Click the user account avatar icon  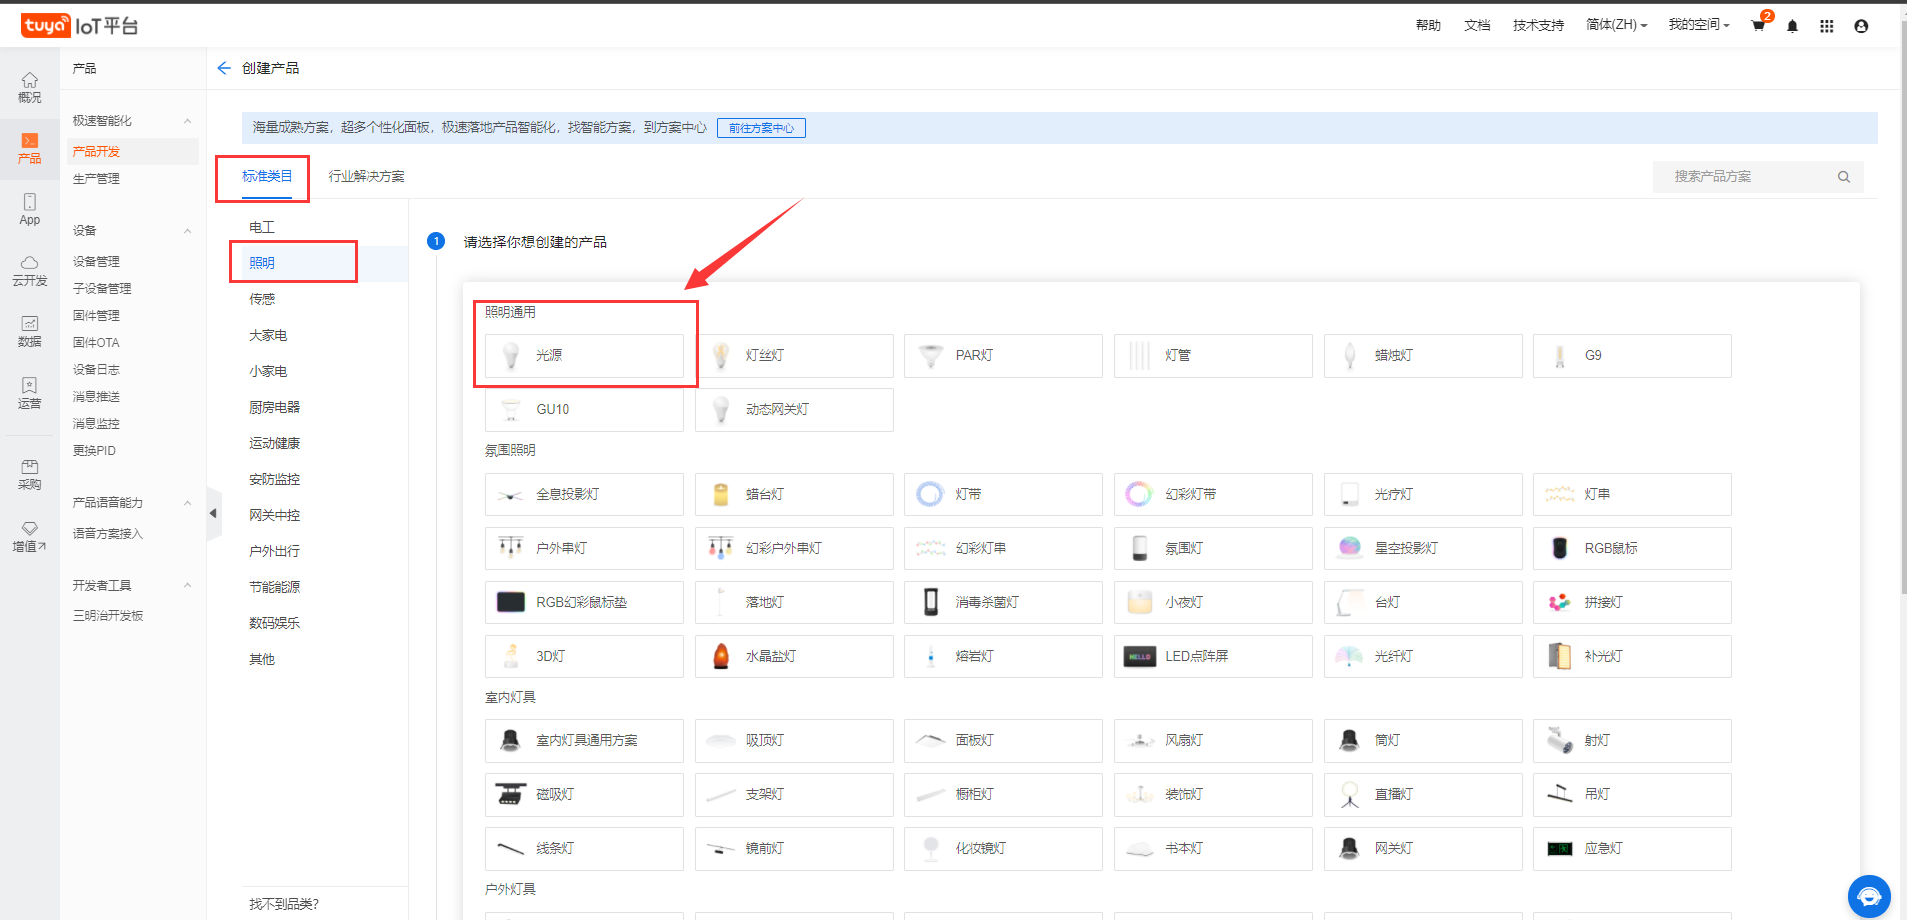(1861, 26)
